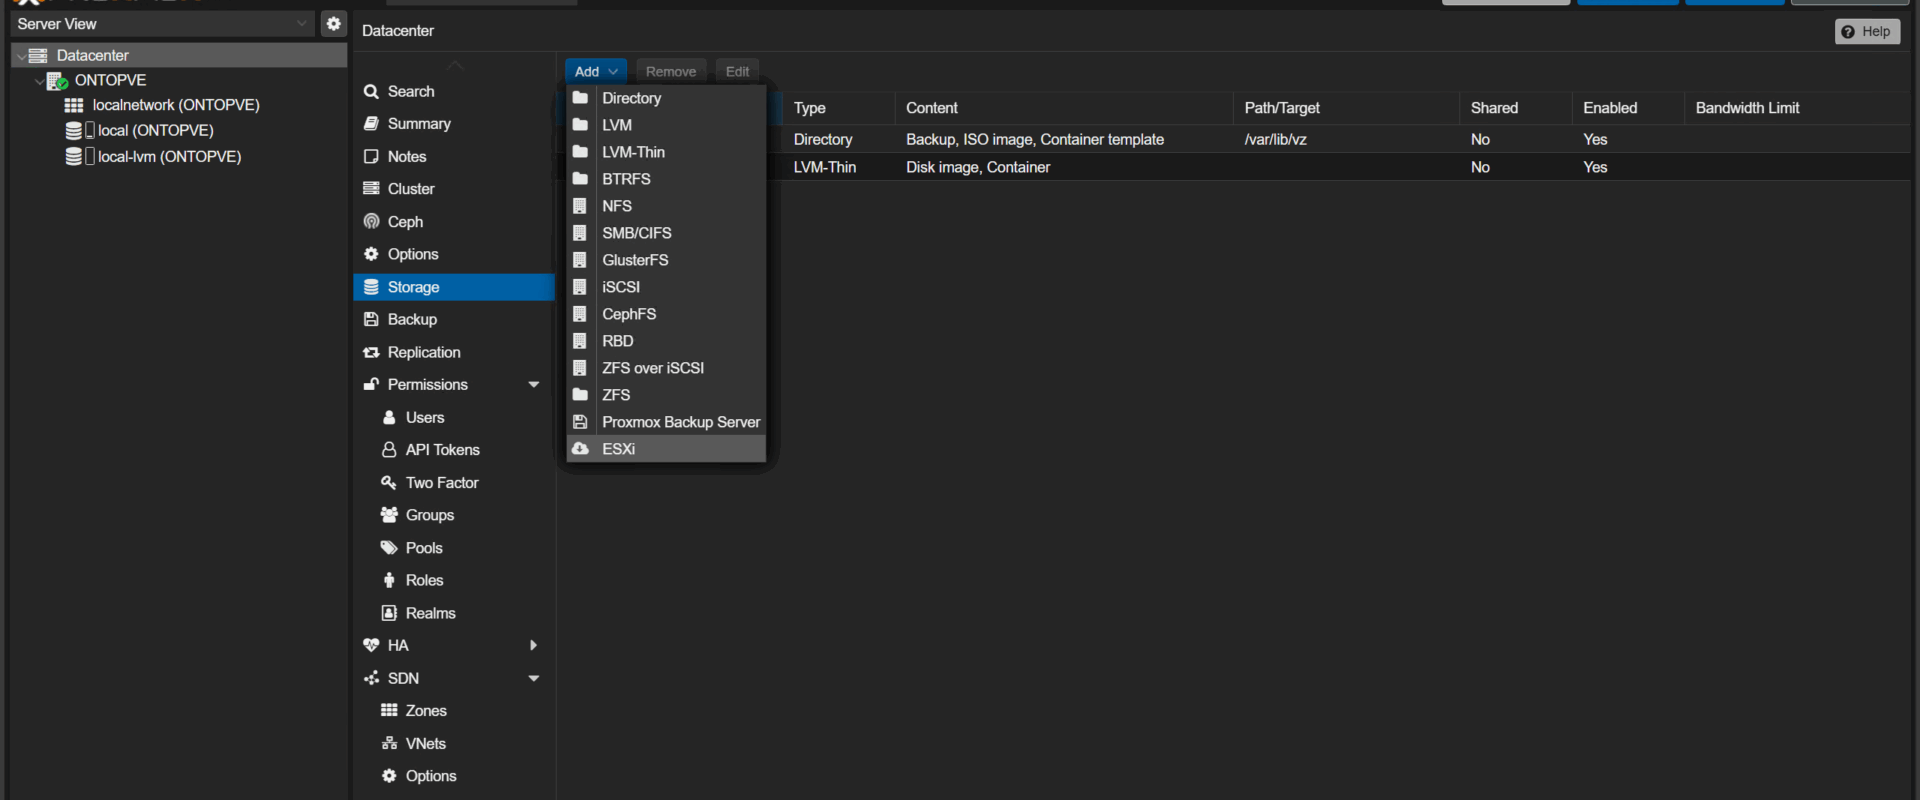Image resolution: width=1920 pixels, height=800 pixels.
Task: Click 'Backup, ISO image, Container template' cell
Action: [1064, 139]
